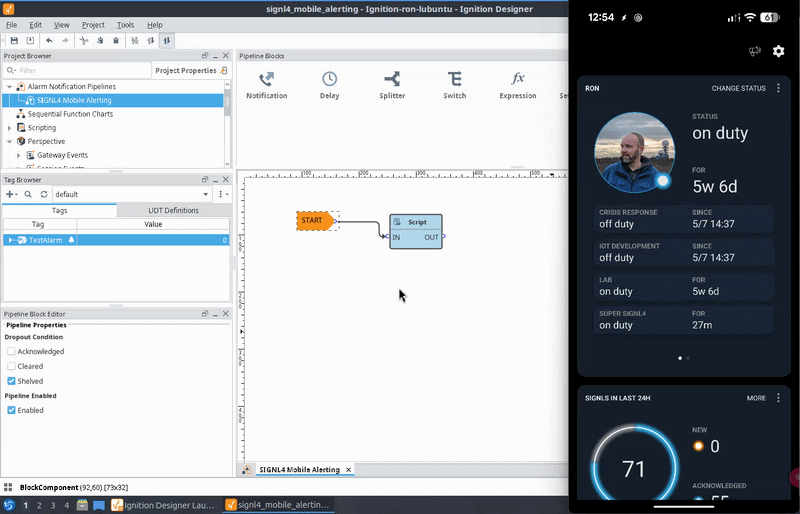800x514 pixels.
Task: Click the Project Browser Filter field
Action: tap(77, 70)
